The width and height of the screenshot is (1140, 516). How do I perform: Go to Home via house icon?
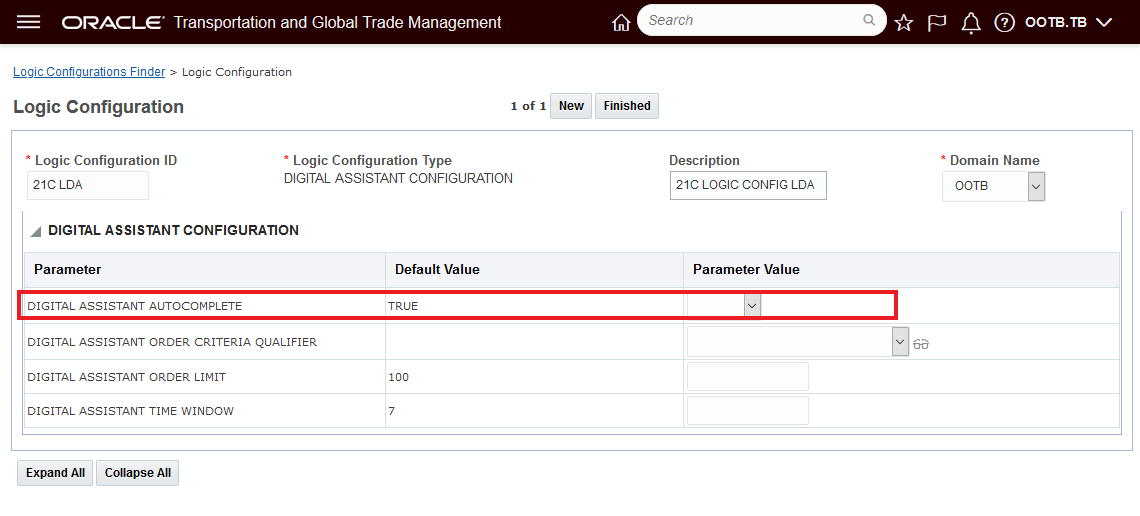coord(621,22)
